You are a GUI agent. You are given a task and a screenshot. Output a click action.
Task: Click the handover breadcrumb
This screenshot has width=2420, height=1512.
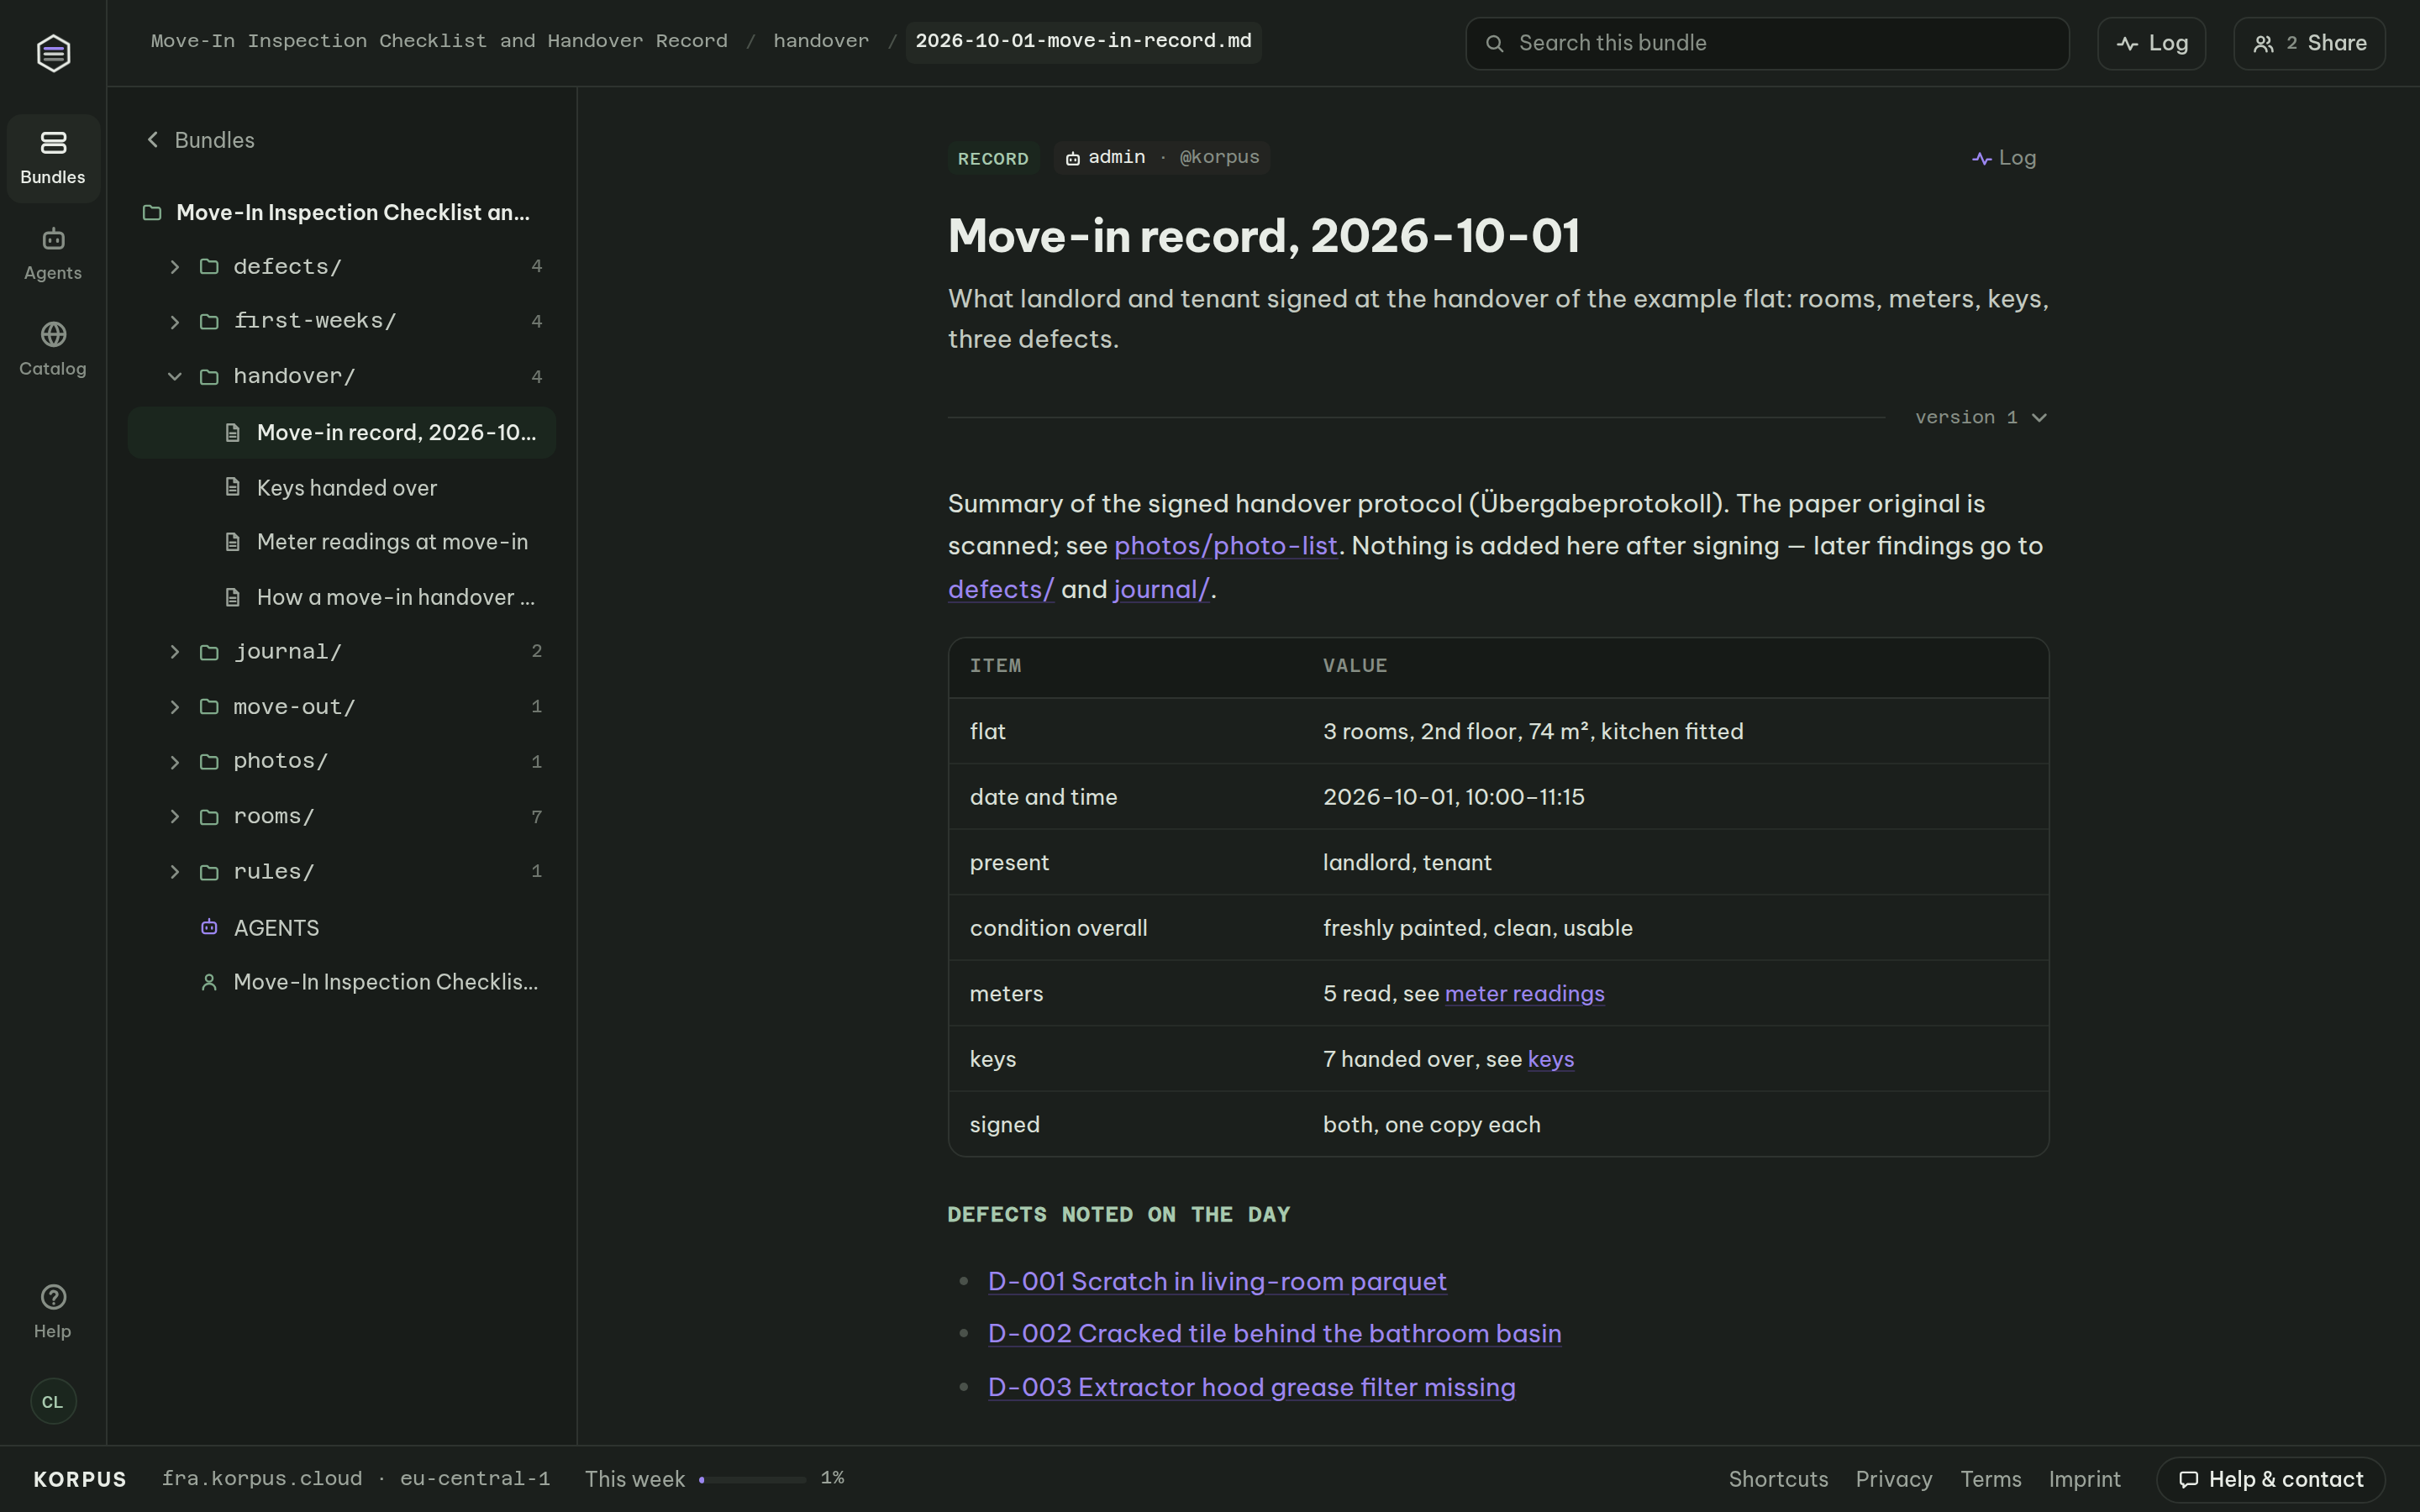[x=821, y=41]
